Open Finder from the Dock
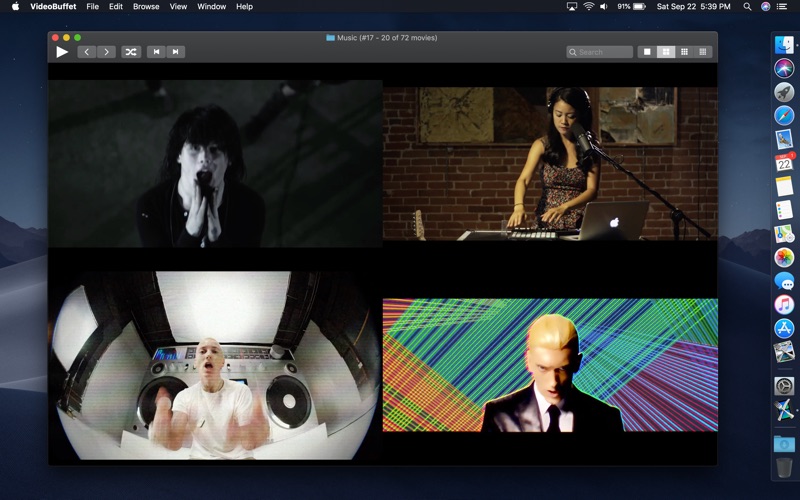This screenshot has height=500, width=800. (784, 44)
